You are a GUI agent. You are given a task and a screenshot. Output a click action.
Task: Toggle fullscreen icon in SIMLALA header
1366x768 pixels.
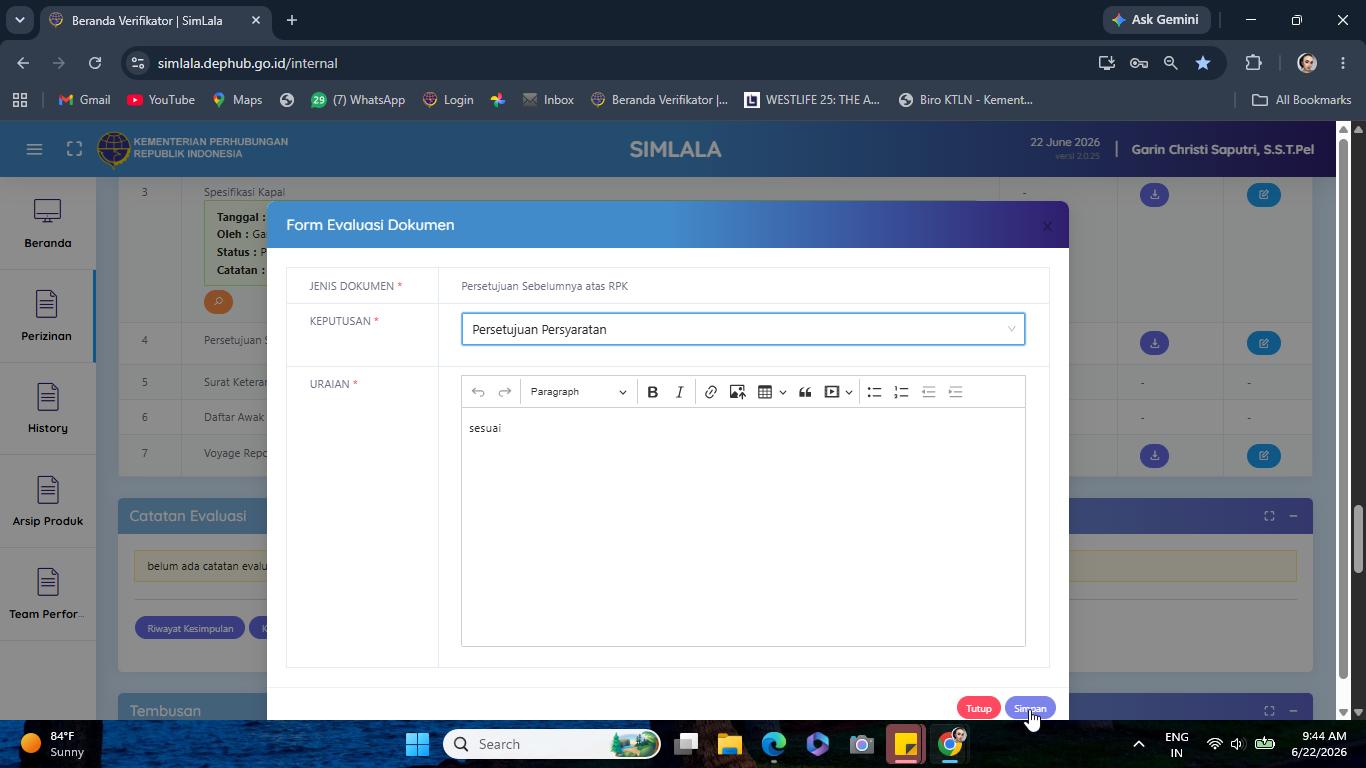tap(74, 149)
